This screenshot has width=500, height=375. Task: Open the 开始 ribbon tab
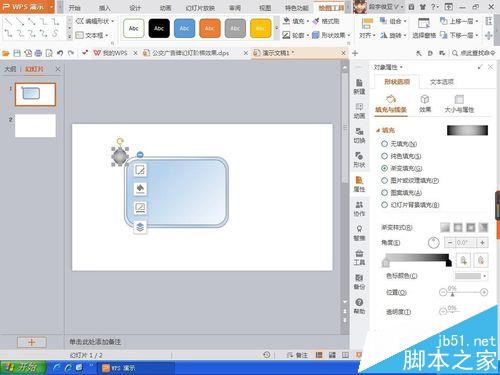pyautogui.click(x=75, y=8)
